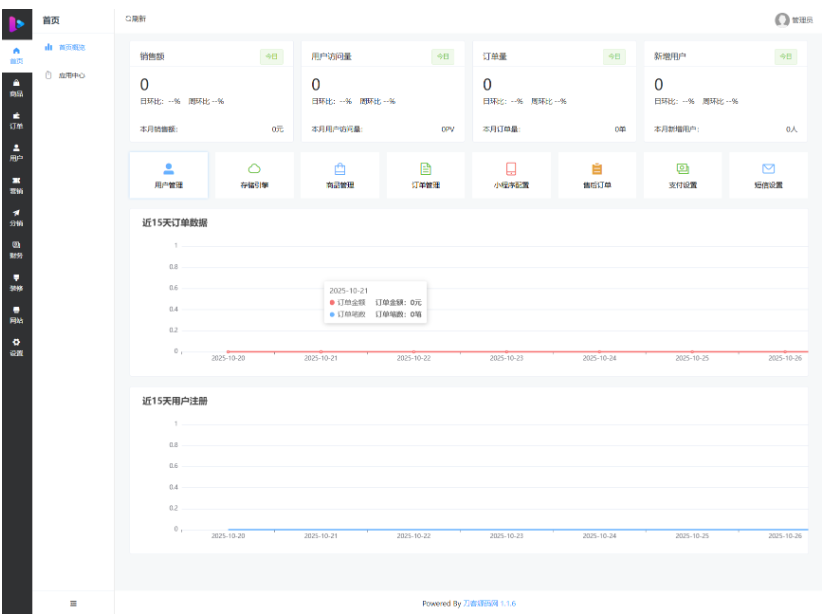The image size is (822, 614).
Task: Open the 财务 finance section in sidebar
Action: pyautogui.click(x=16, y=250)
